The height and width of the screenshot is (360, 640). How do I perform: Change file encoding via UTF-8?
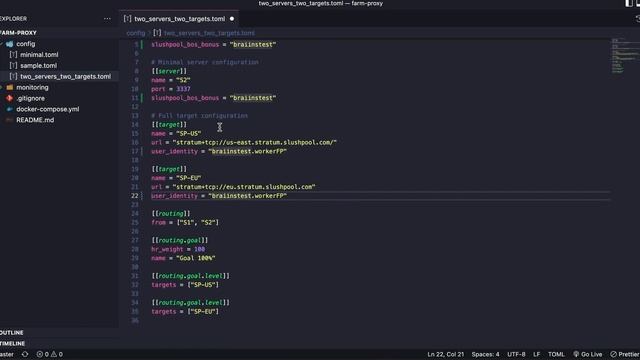point(516,354)
